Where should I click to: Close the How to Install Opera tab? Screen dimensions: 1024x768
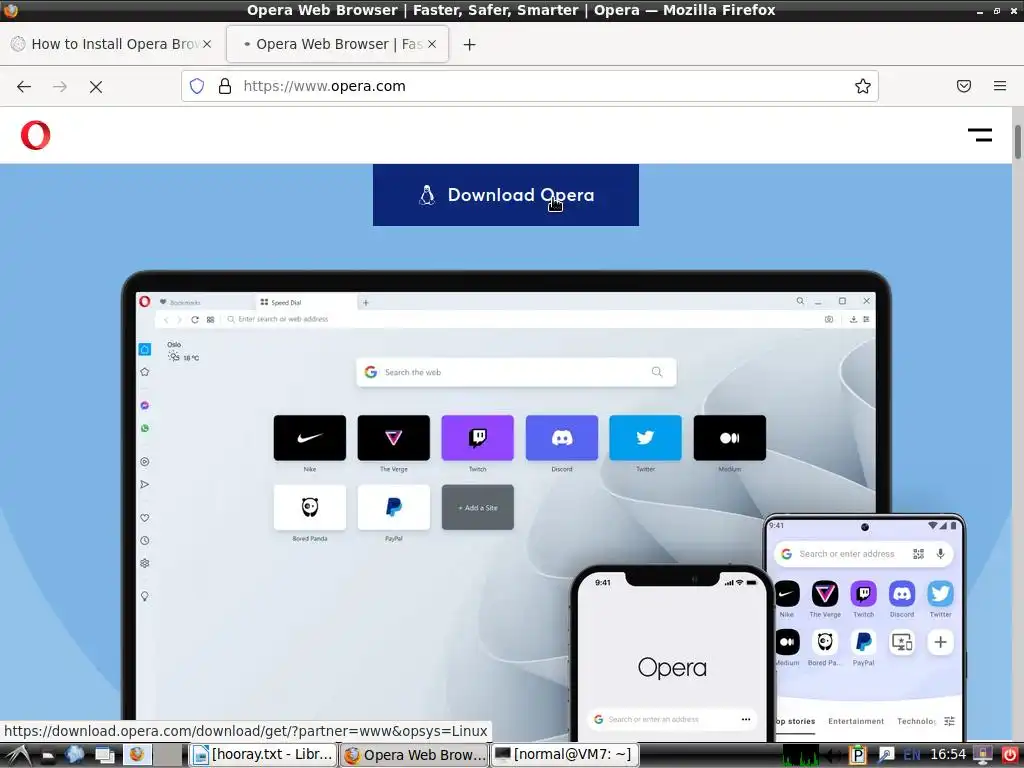coord(207,44)
